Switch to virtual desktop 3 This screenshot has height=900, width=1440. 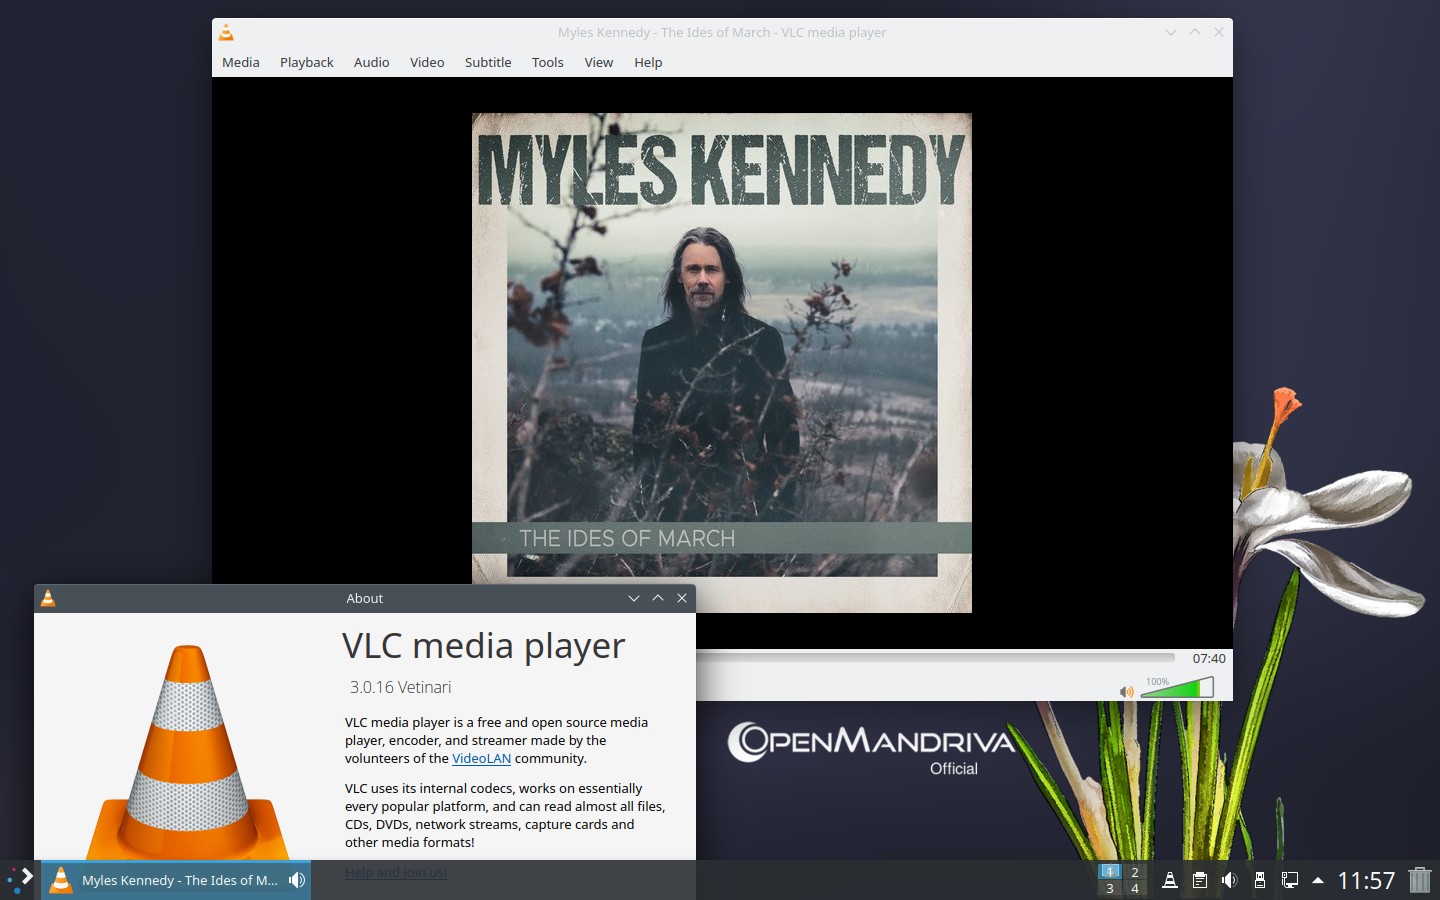[x=1109, y=888]
